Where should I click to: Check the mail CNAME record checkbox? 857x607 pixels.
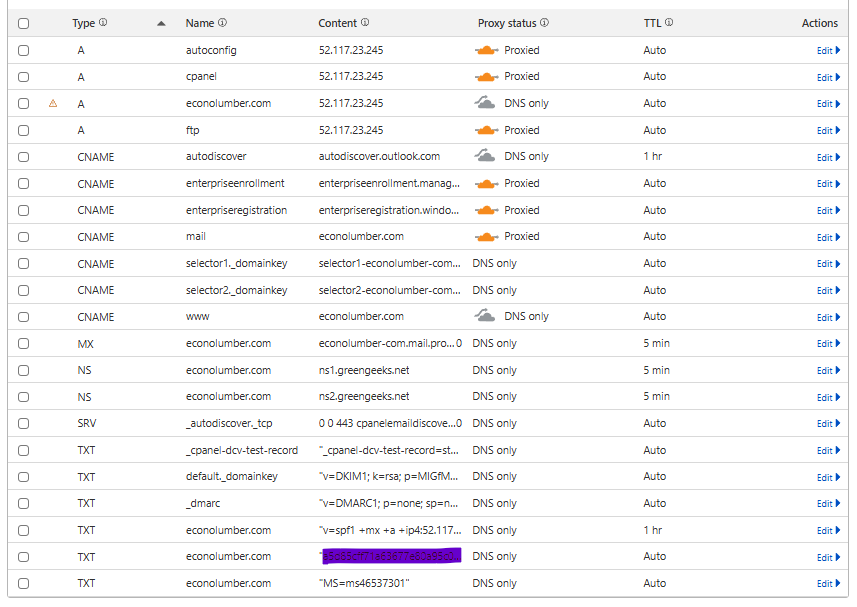click(24, 237)
